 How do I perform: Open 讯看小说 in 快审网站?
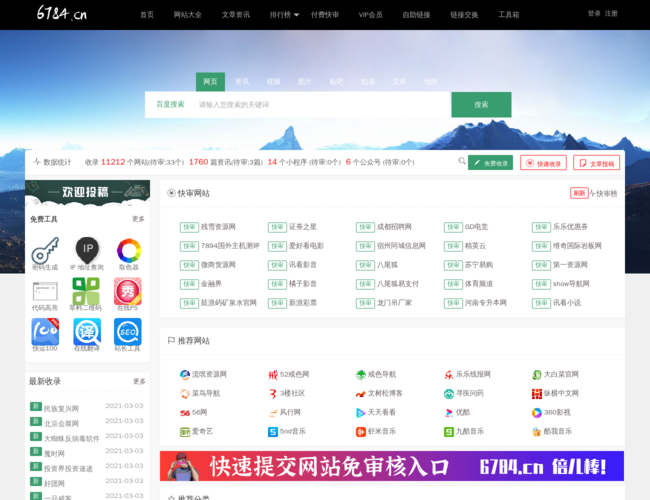point(566,303)
